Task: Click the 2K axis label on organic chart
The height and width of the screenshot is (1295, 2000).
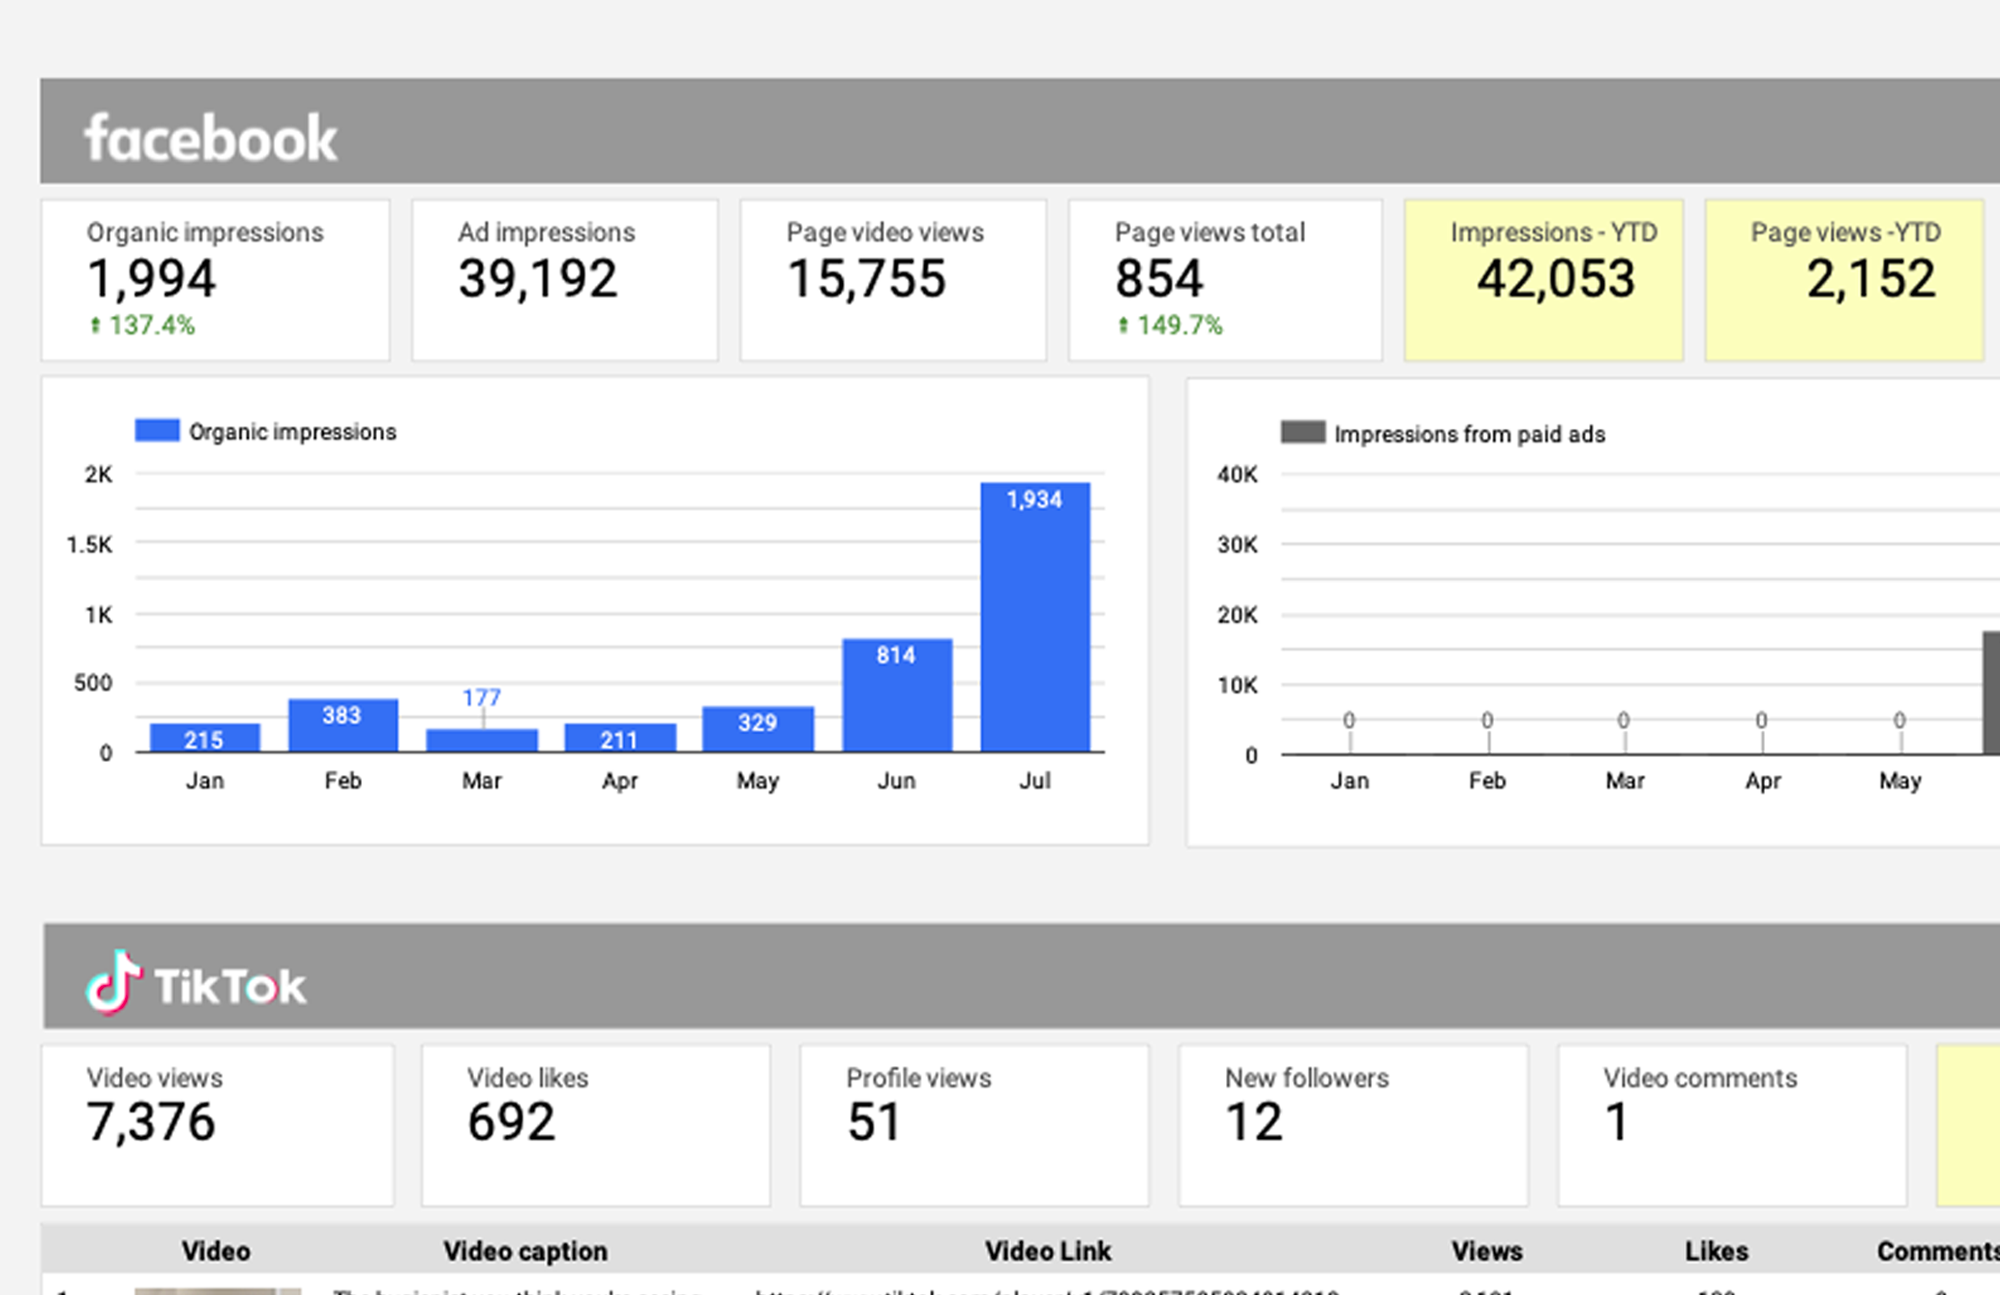Action: 98,475
